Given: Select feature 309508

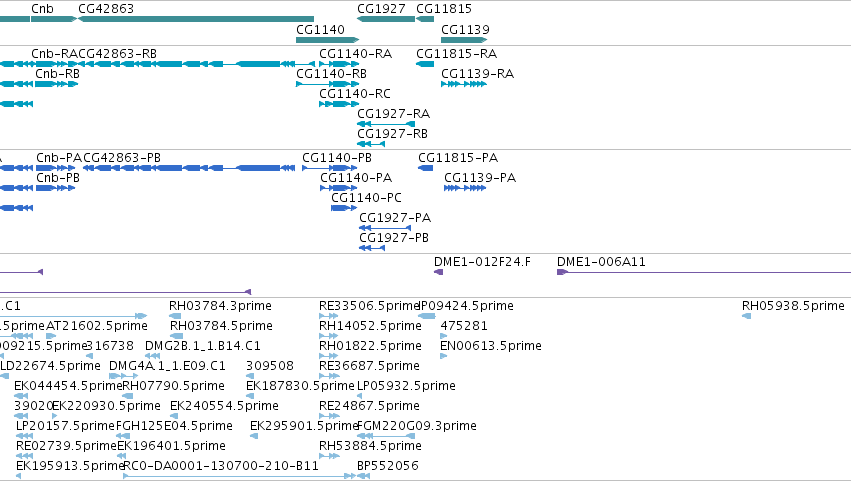Looking at the screenshot, I should point(250,376).
